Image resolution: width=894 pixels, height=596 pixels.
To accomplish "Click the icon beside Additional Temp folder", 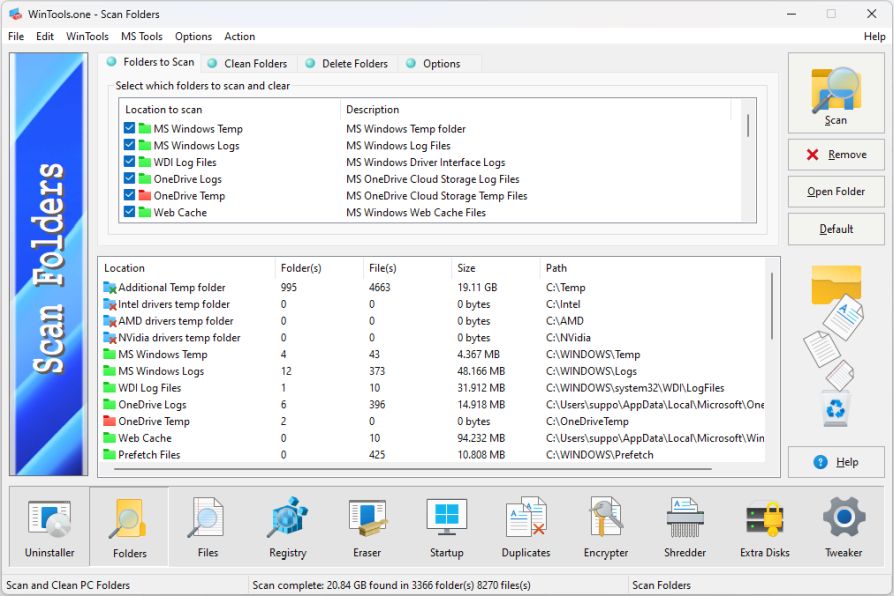I will click(109, 287).
